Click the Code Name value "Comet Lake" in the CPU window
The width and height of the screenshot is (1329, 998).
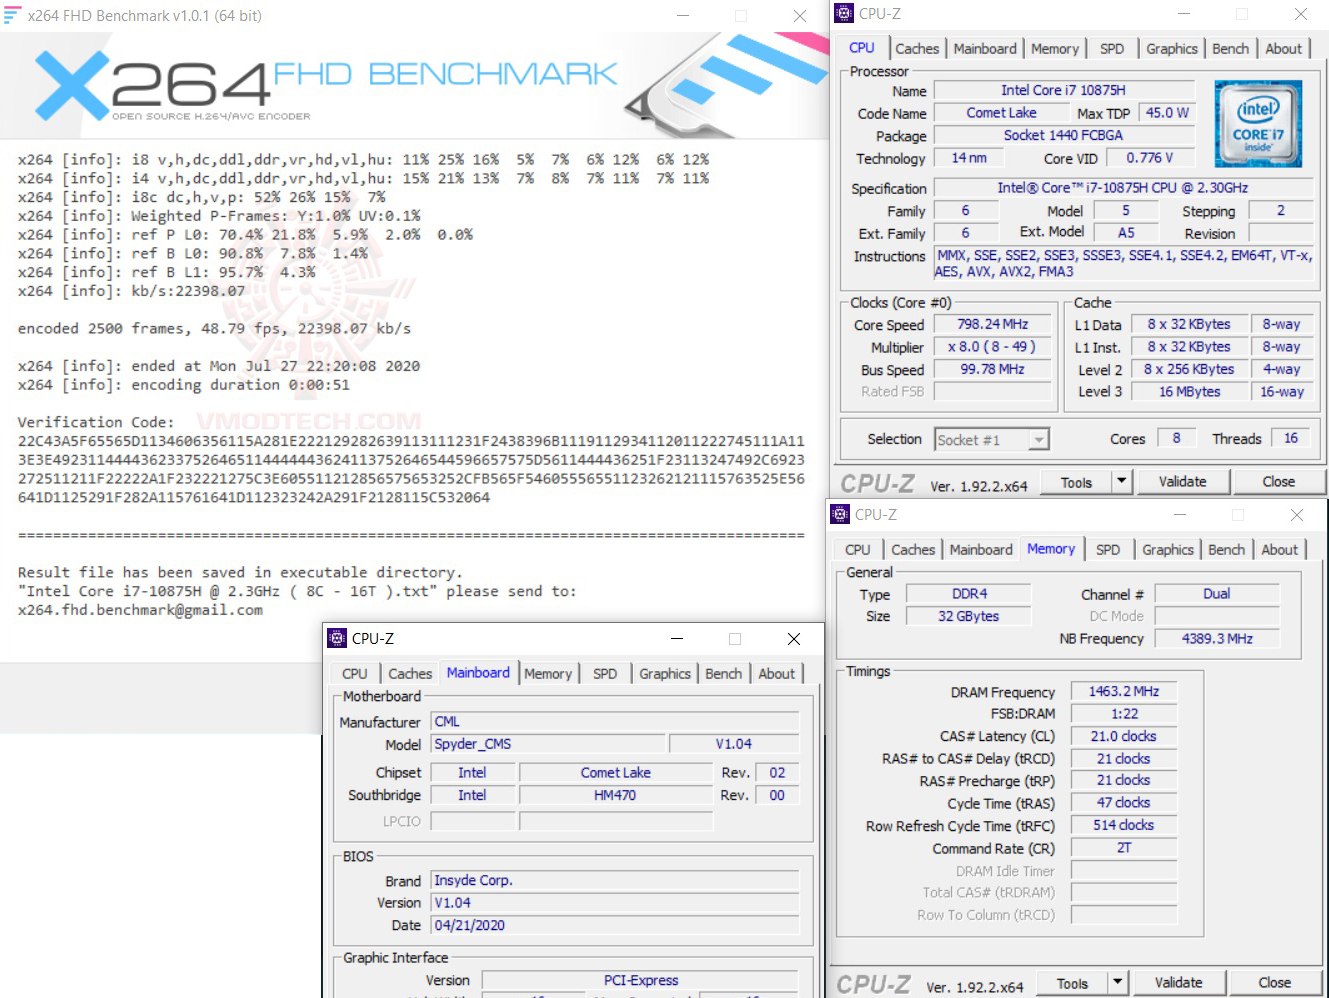click(x=1001, y=113)
